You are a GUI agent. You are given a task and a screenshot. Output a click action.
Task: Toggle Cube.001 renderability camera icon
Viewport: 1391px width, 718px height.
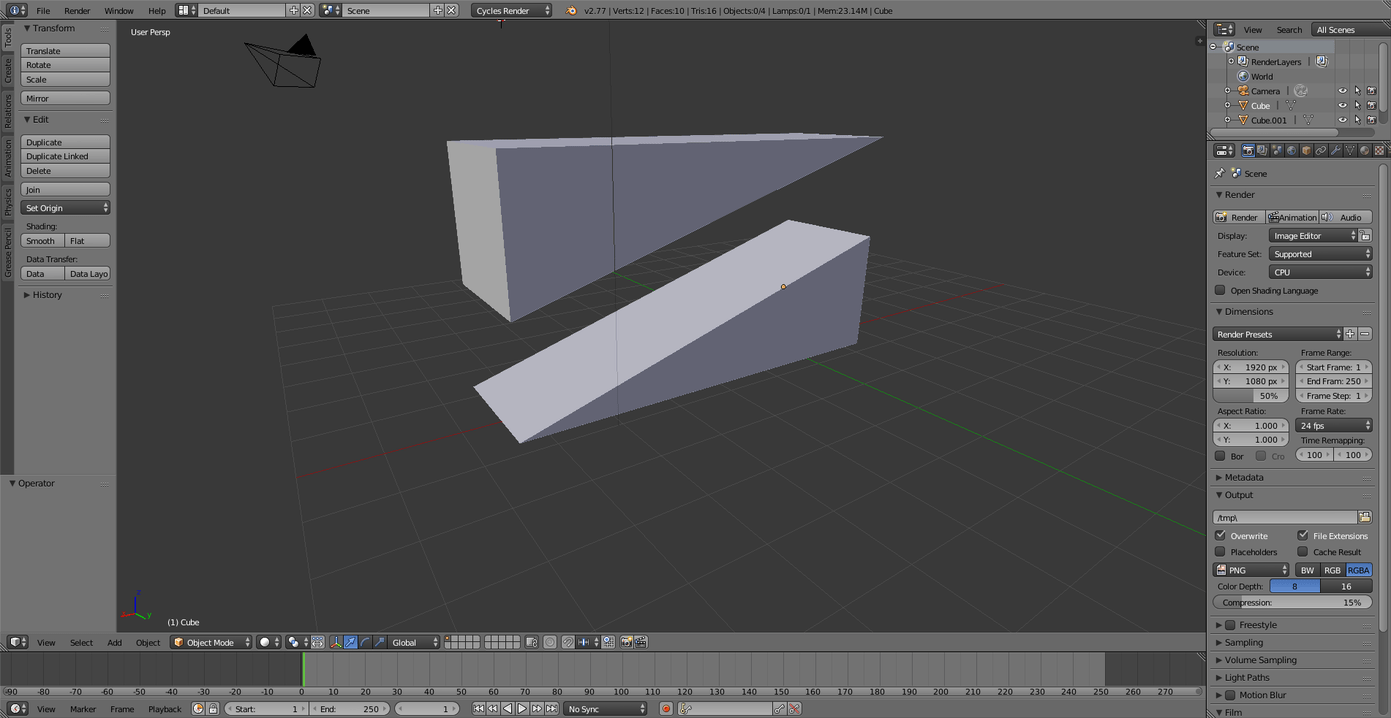pos(1372,120)
